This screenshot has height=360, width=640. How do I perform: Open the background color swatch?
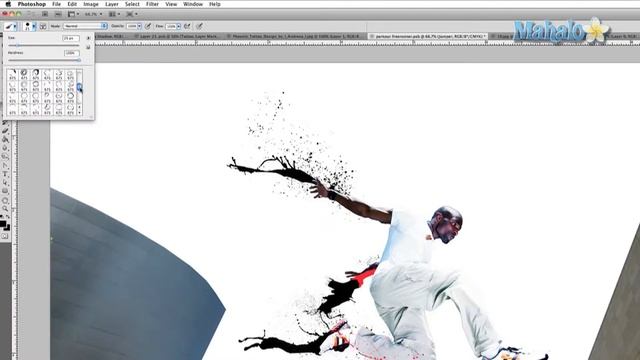(x=8, y=228)
